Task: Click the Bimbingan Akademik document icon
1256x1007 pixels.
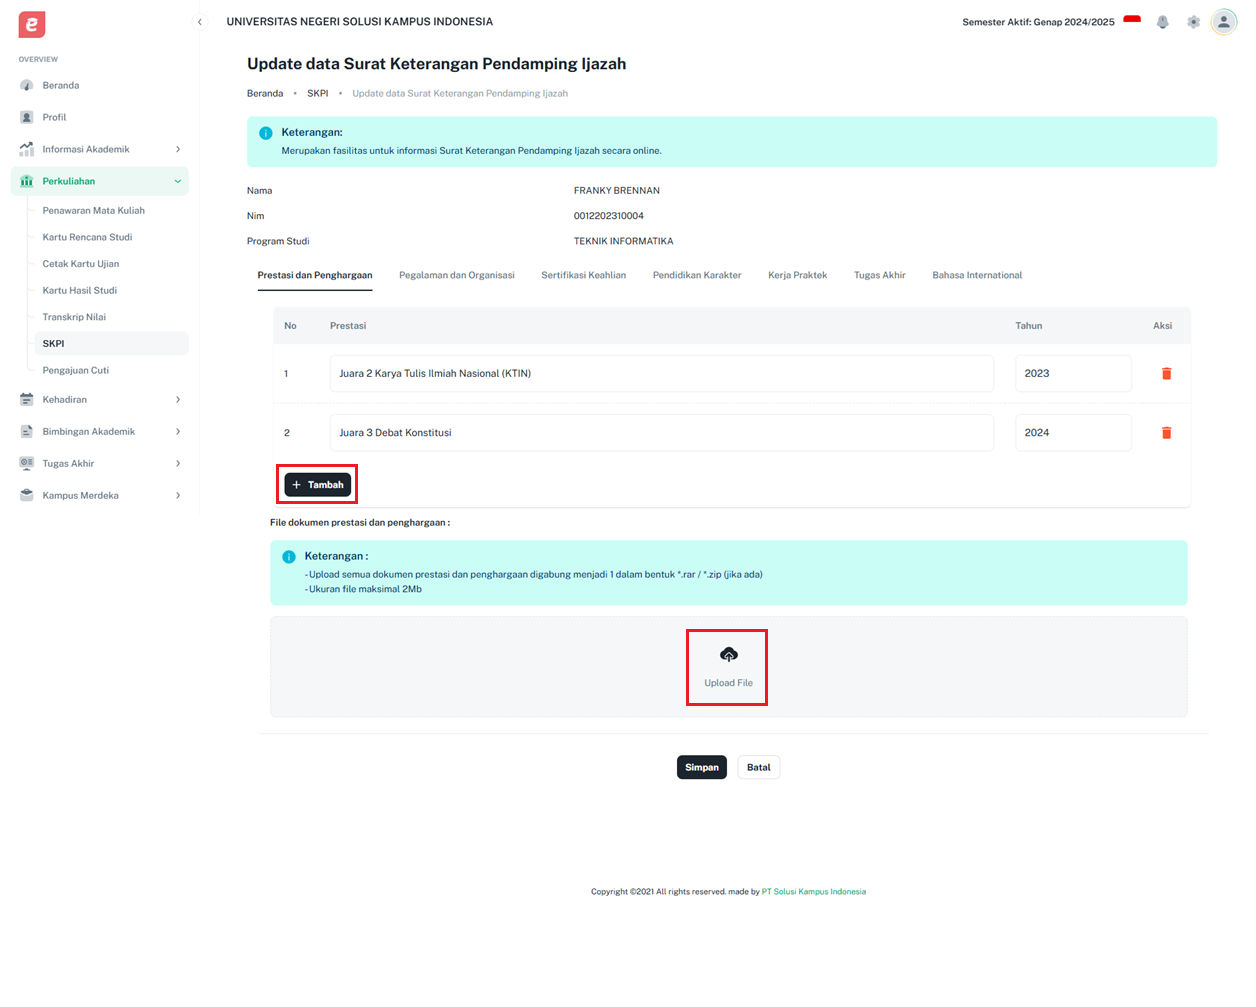Action: pos(27,431)
